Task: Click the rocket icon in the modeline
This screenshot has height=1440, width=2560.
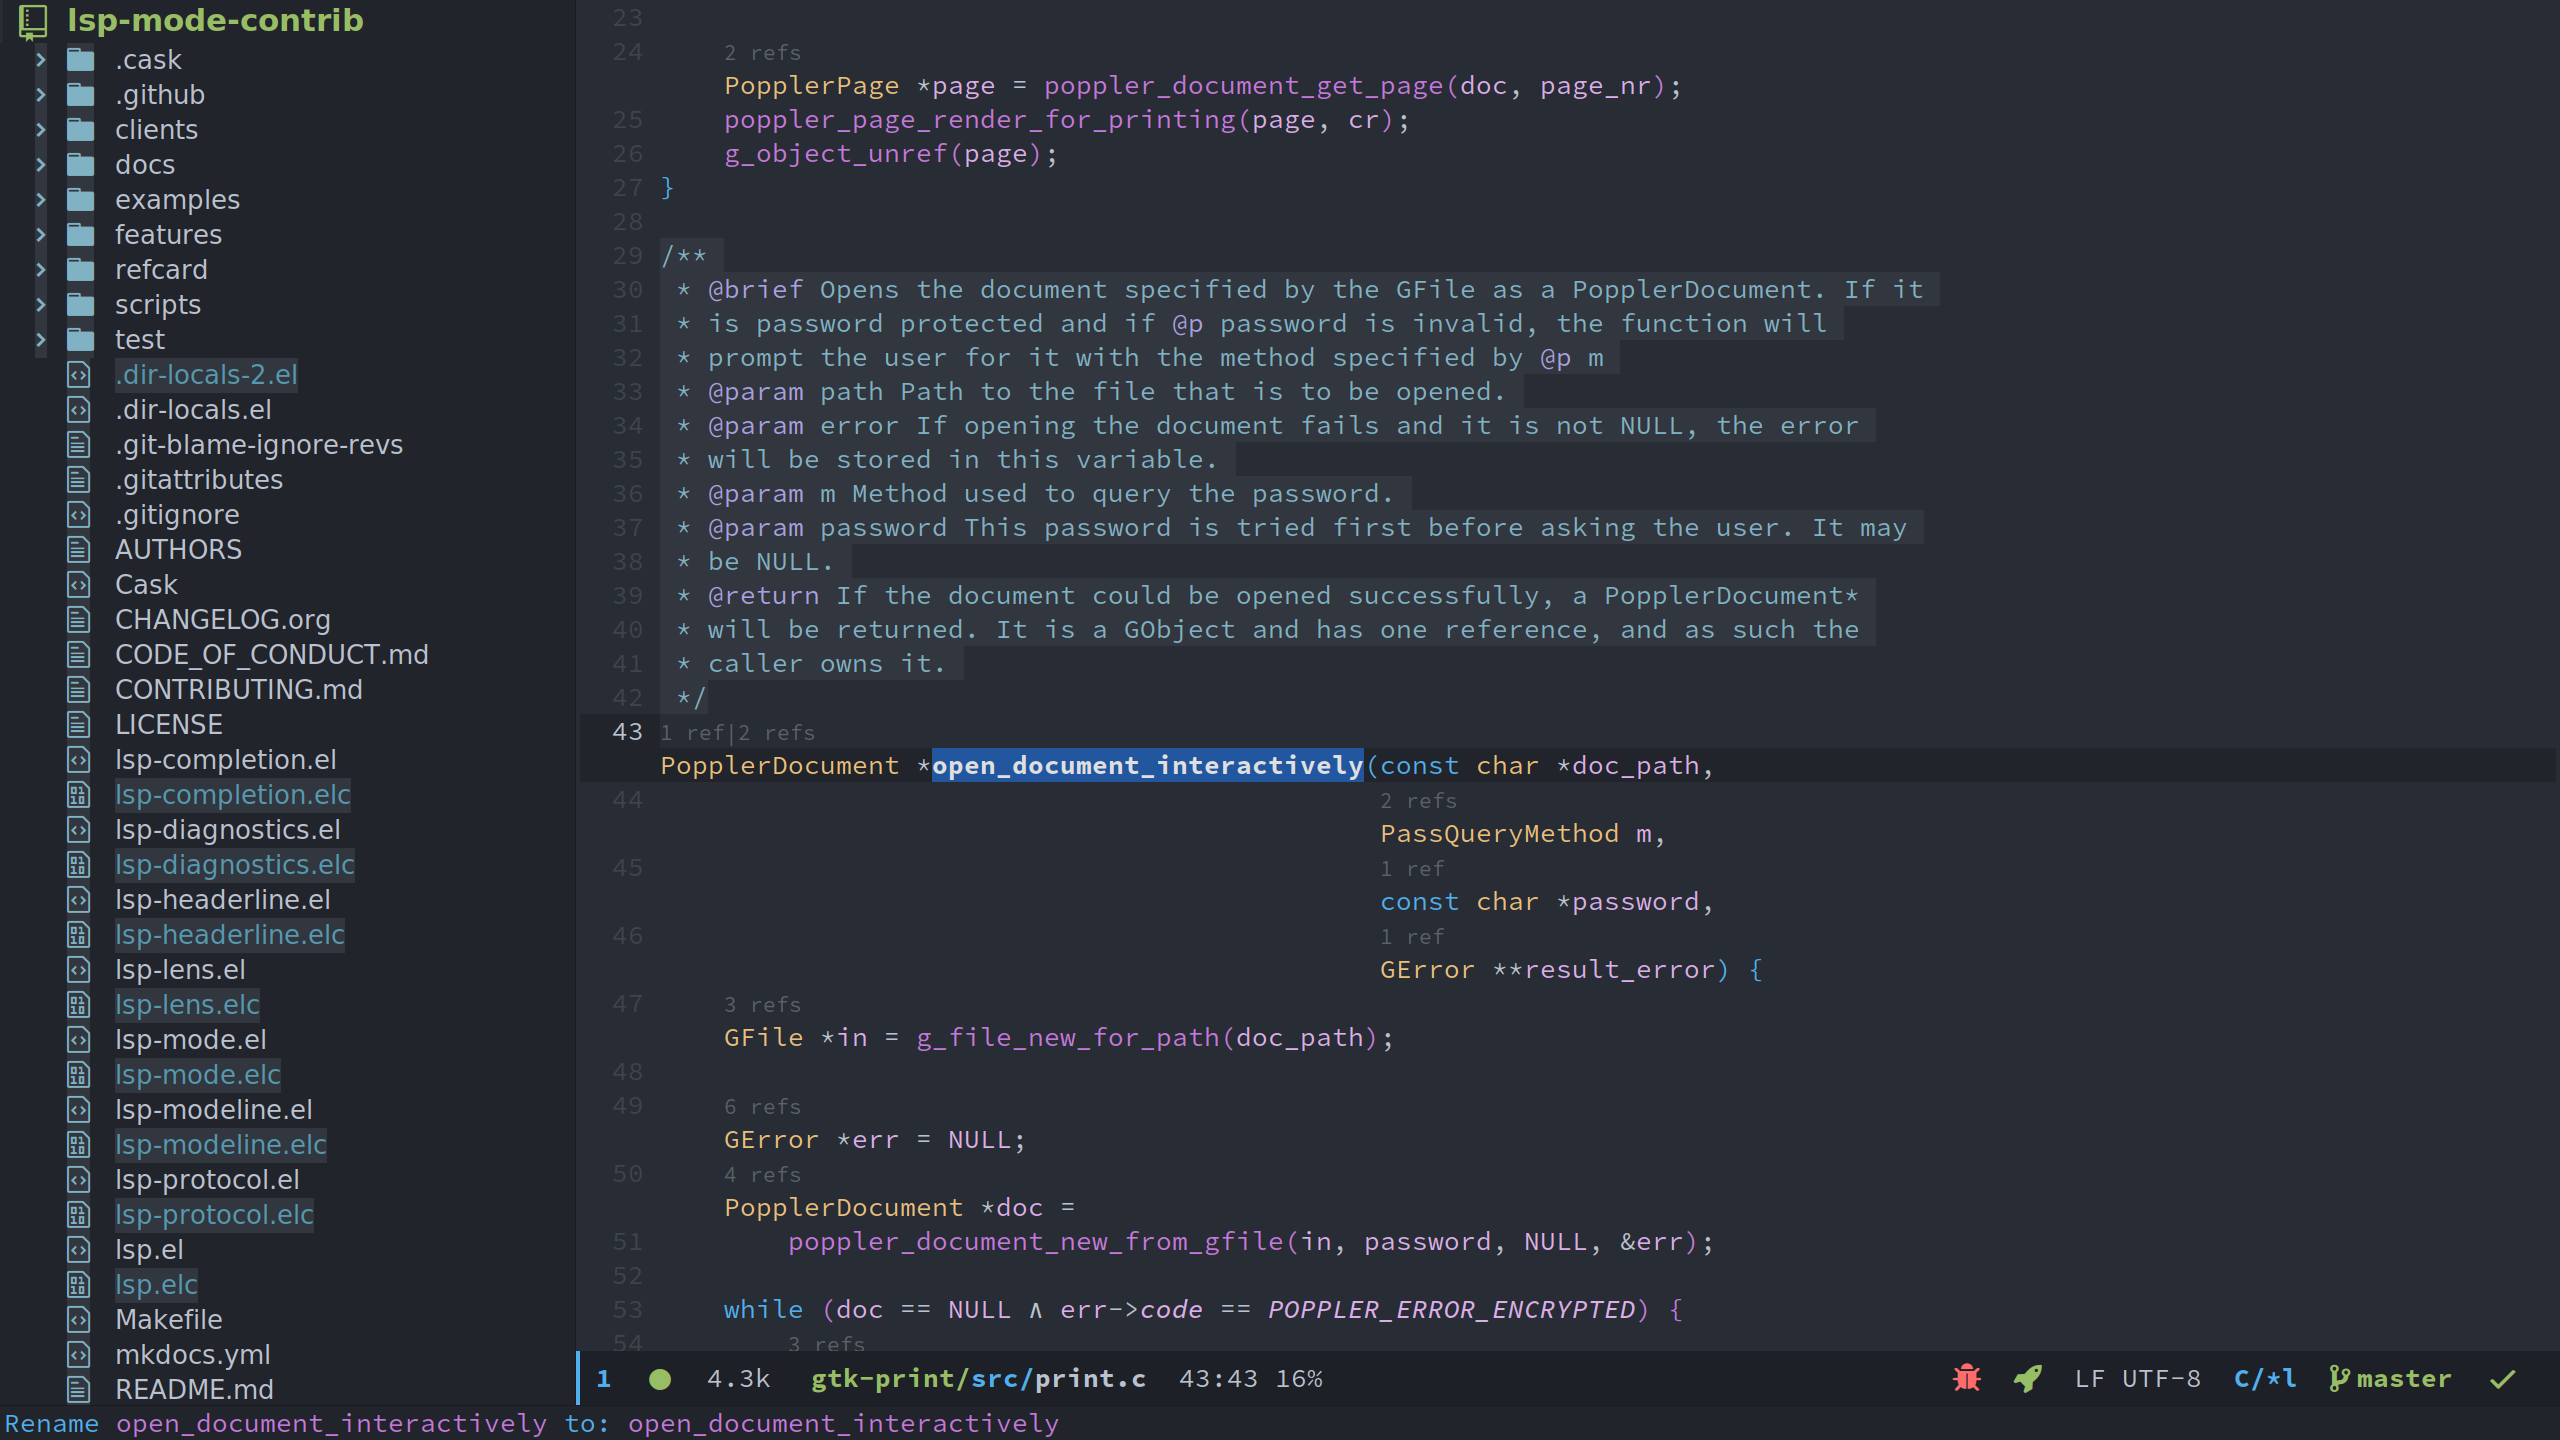Action: tap(2027, 1378)
